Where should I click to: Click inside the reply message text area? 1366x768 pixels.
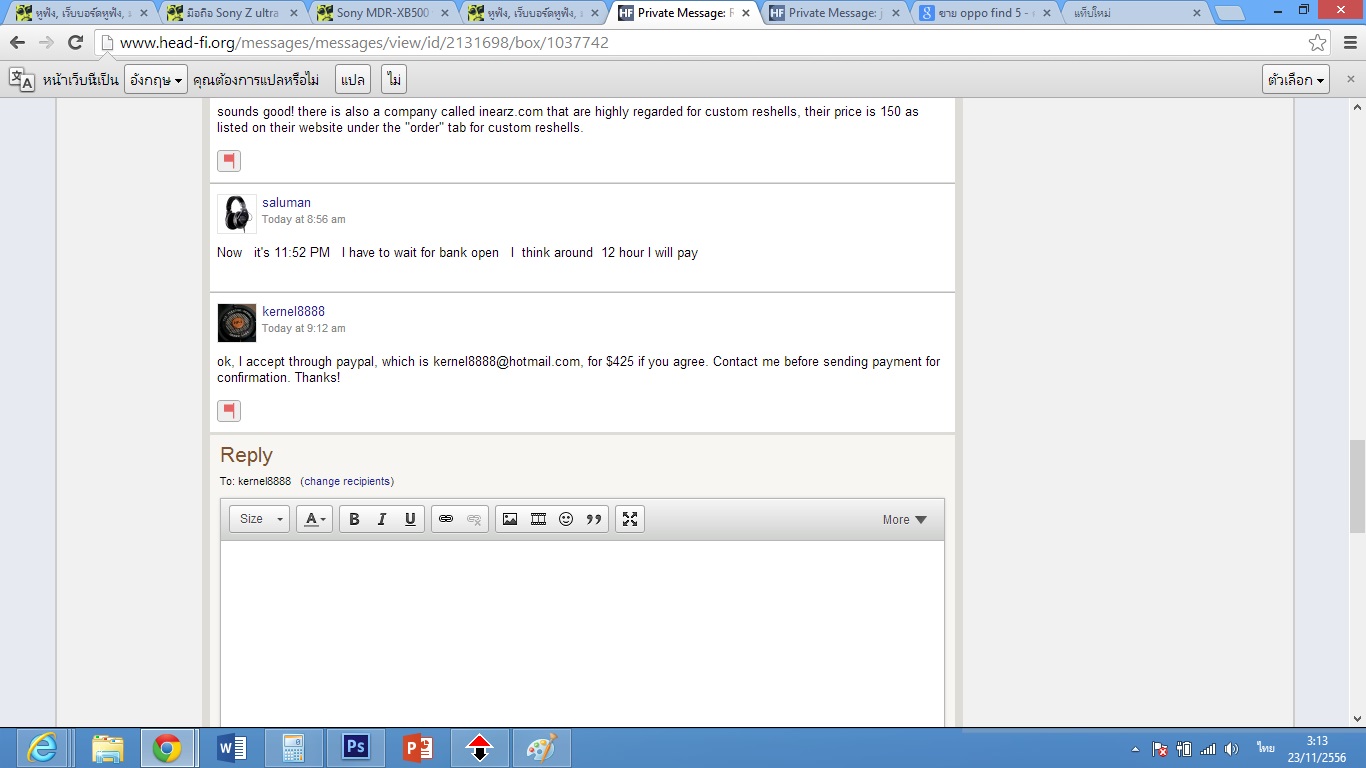pos(582,630)
